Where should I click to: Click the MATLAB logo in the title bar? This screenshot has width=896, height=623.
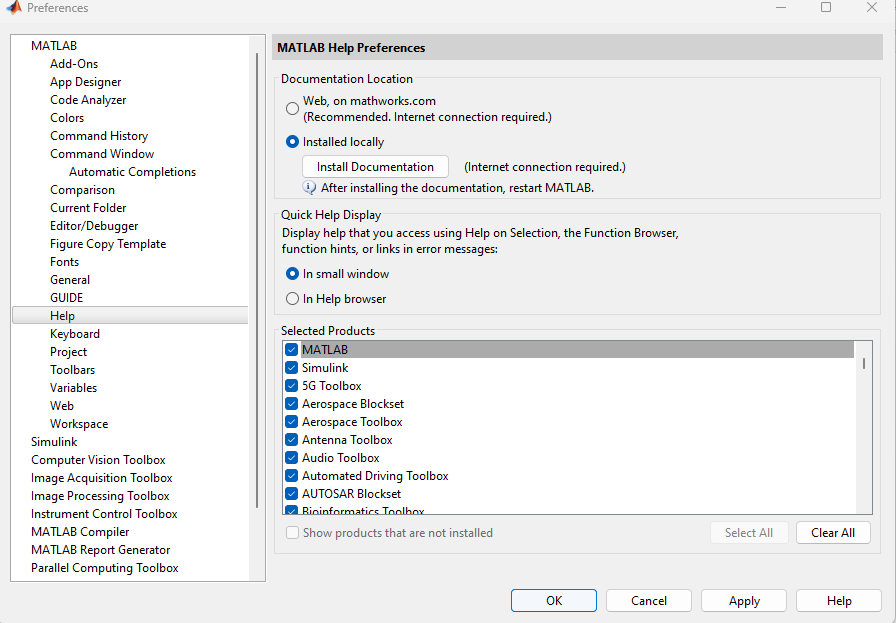(x=14, y=7)
